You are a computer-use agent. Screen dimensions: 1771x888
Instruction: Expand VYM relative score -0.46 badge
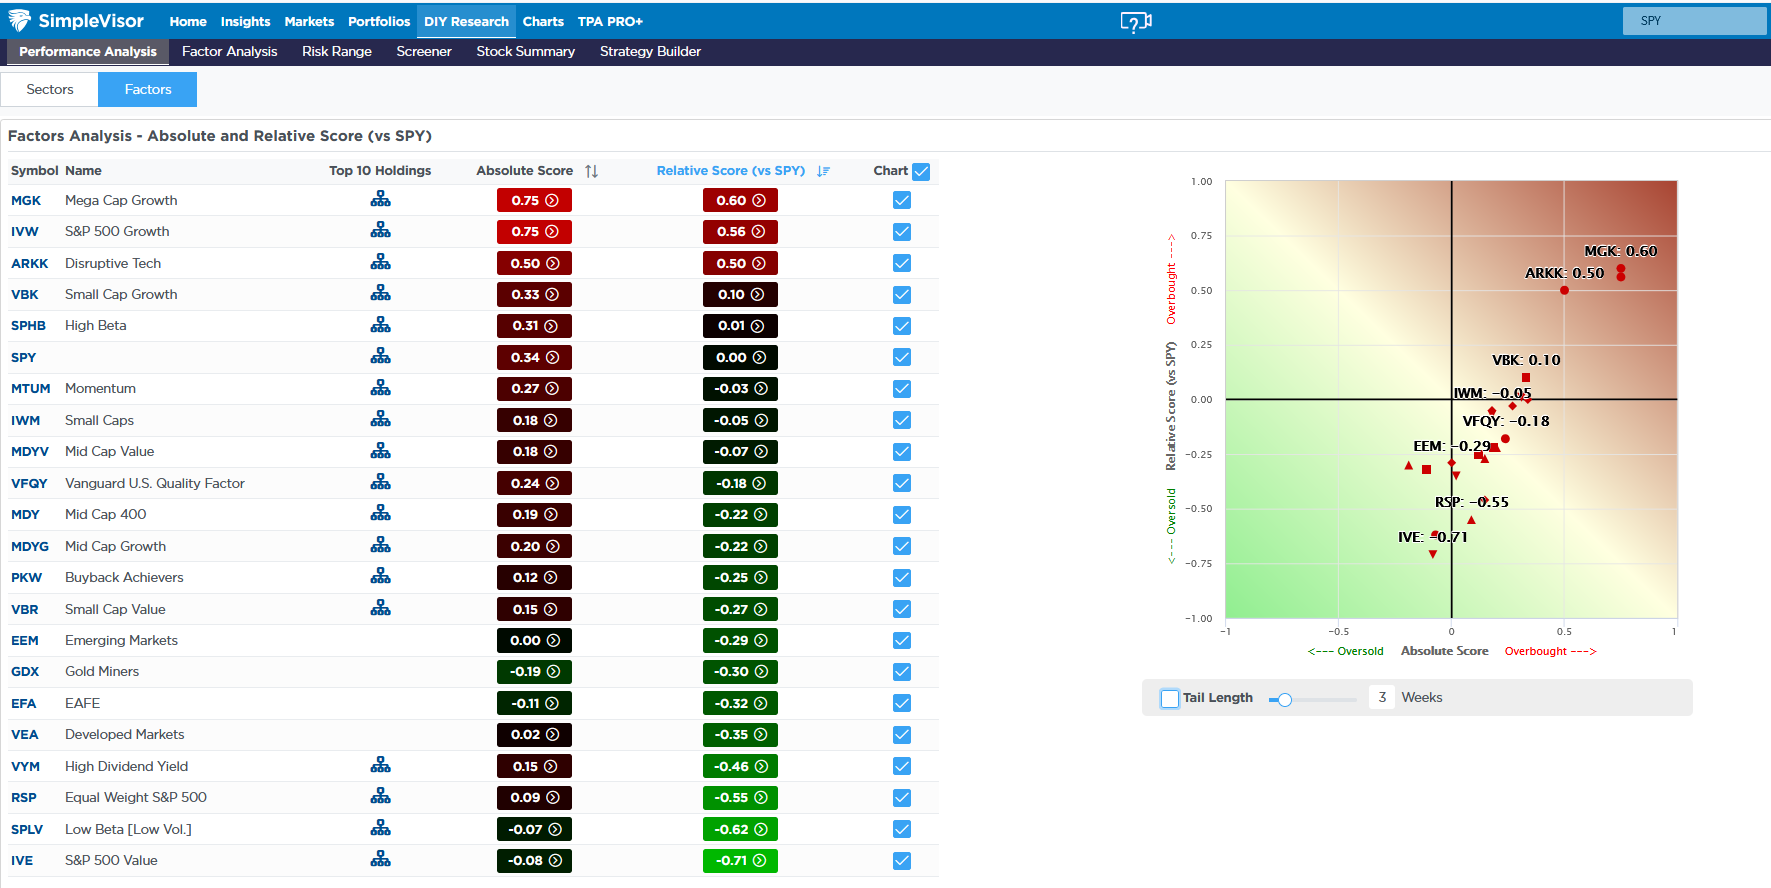740,766
